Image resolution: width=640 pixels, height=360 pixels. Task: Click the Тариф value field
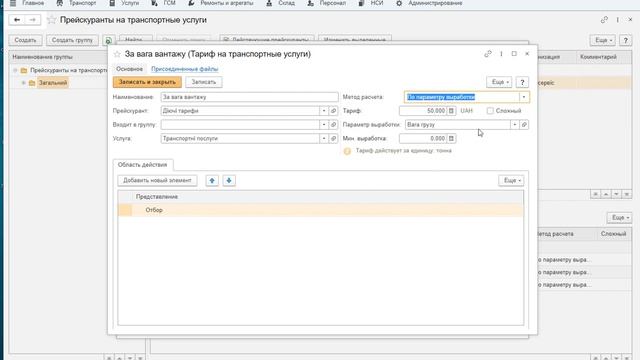423,111
